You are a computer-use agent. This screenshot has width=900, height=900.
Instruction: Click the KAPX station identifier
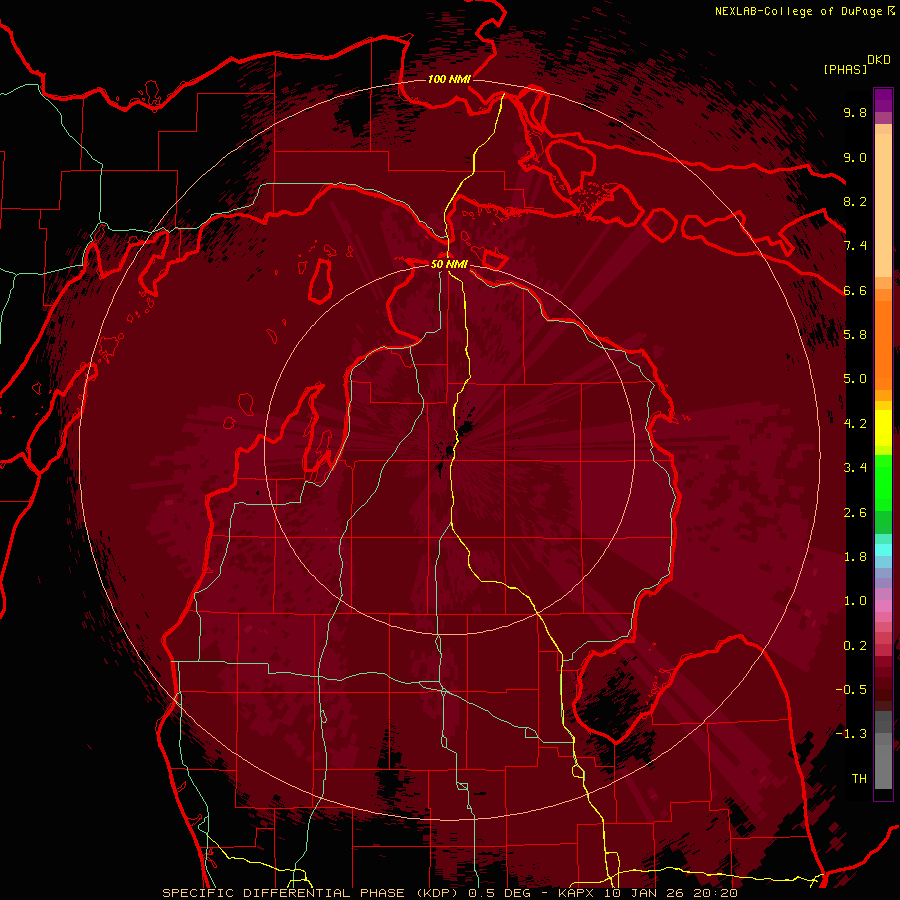tap(576, 893)
